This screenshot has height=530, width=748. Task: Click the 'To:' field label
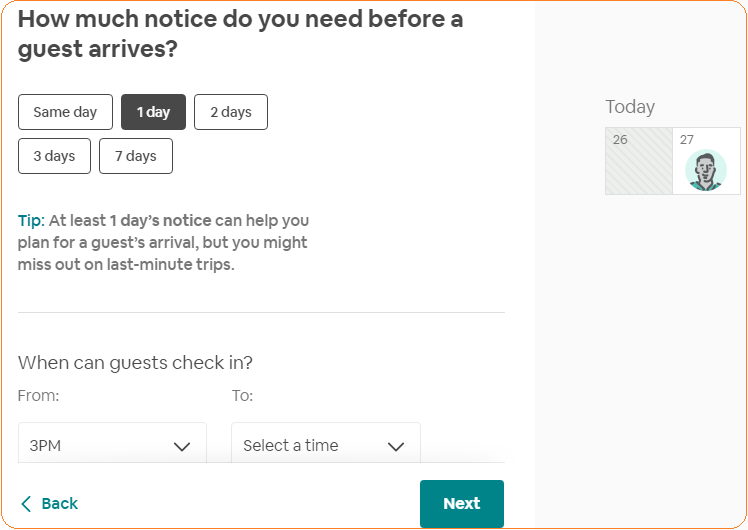(x=242, y=396)
